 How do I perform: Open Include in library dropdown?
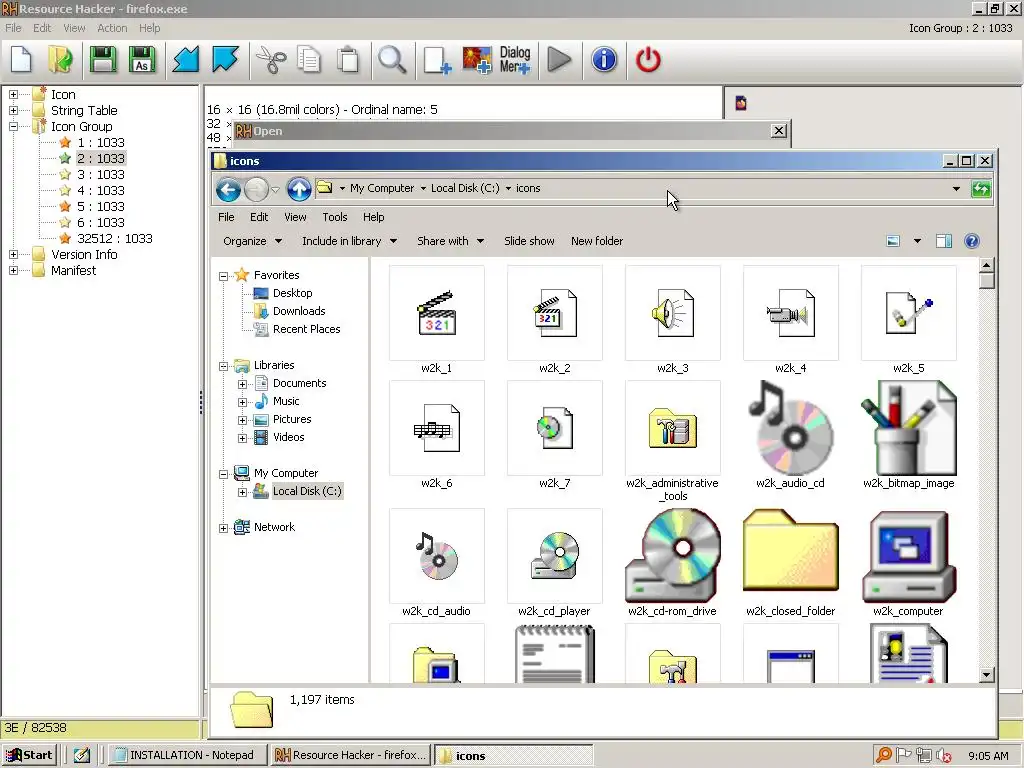(349, 241)
